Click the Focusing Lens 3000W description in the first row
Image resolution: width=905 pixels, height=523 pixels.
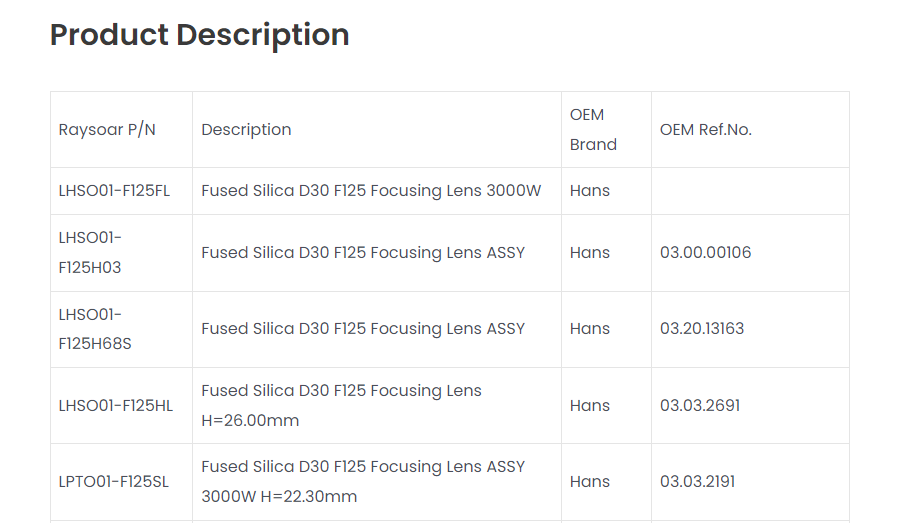371,191
